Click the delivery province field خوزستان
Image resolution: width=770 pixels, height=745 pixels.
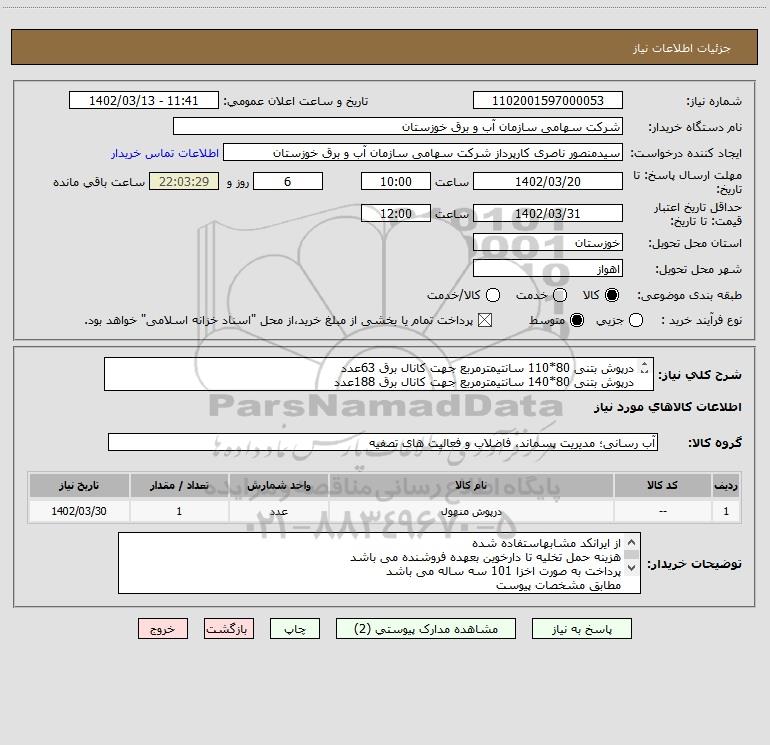(548, 243)
